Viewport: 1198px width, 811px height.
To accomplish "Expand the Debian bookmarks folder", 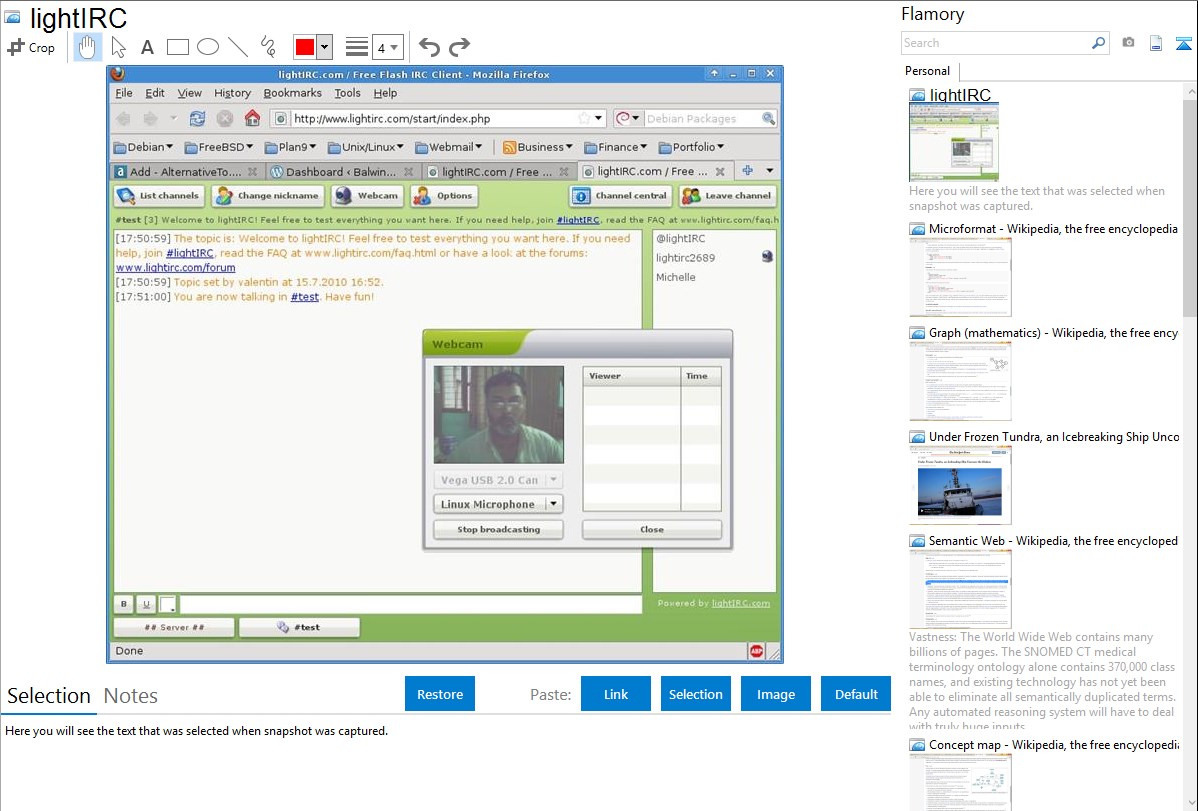I will 144,147.
